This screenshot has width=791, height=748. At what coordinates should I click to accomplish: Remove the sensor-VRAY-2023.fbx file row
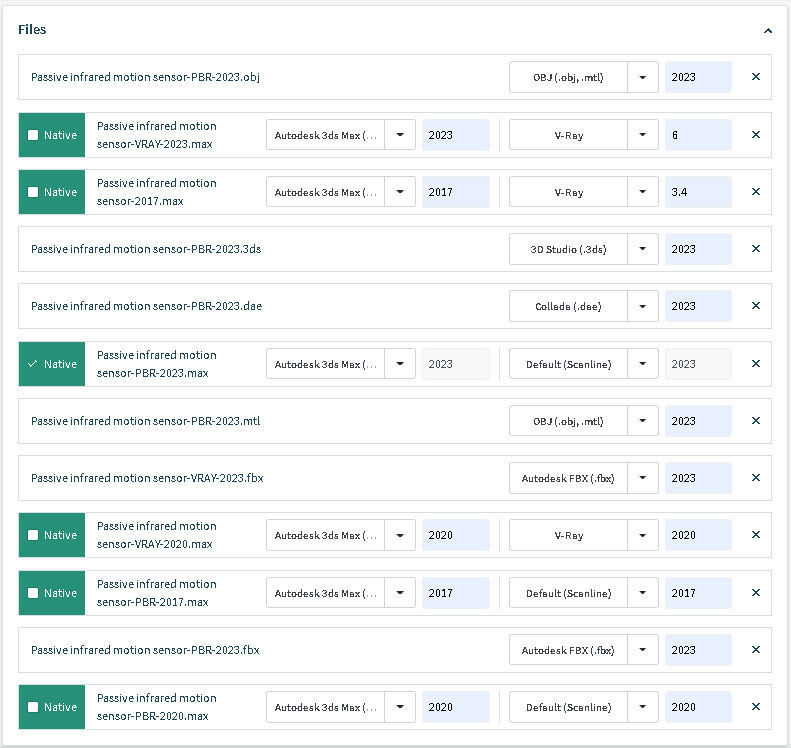tap(755, 478)
